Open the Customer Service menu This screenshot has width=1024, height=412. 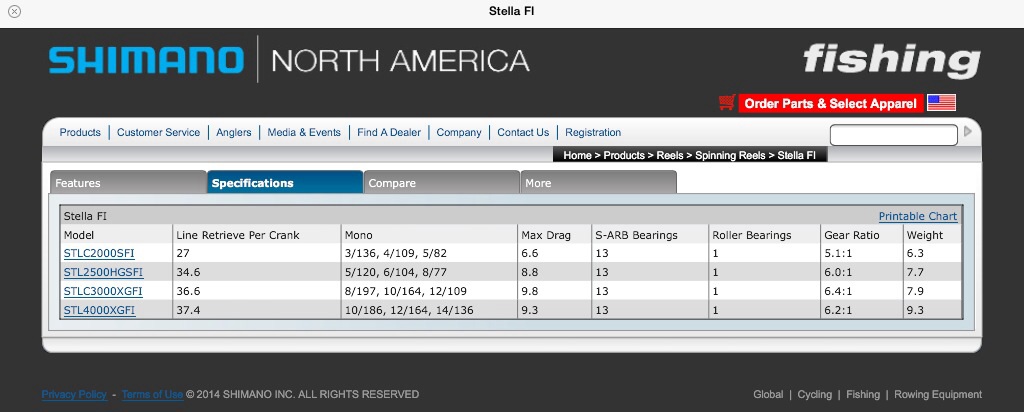(x=159, y=132)
